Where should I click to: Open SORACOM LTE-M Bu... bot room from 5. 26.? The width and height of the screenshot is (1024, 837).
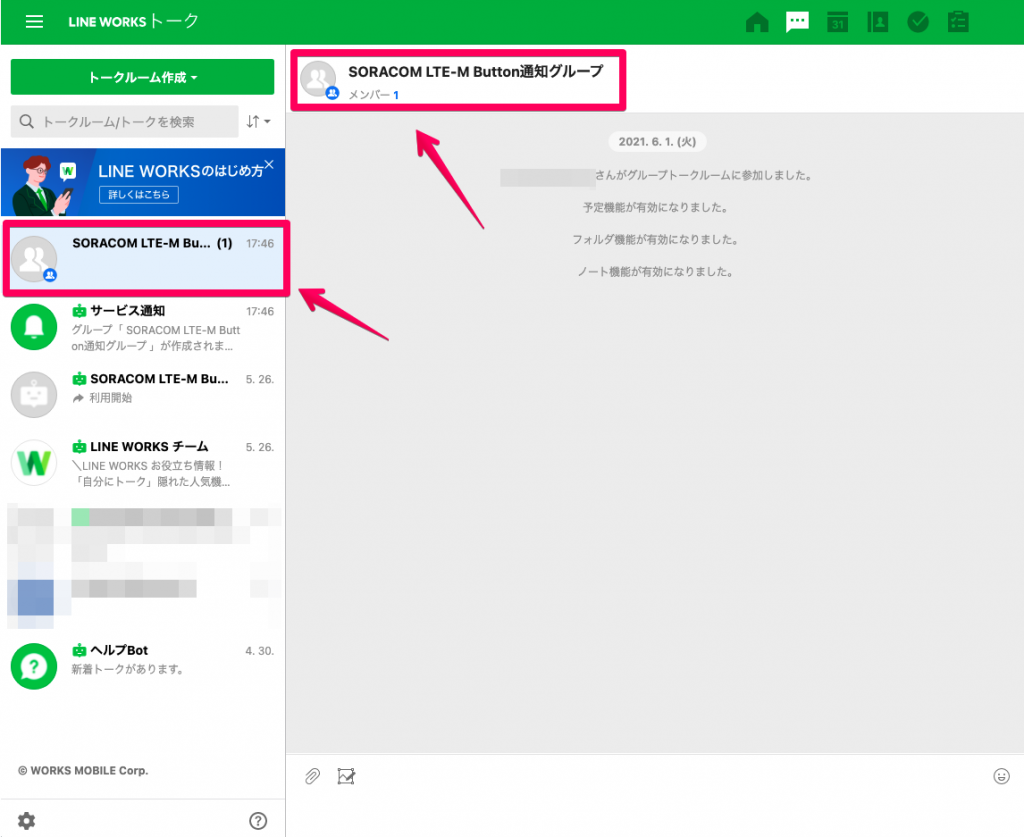[143, 395]
